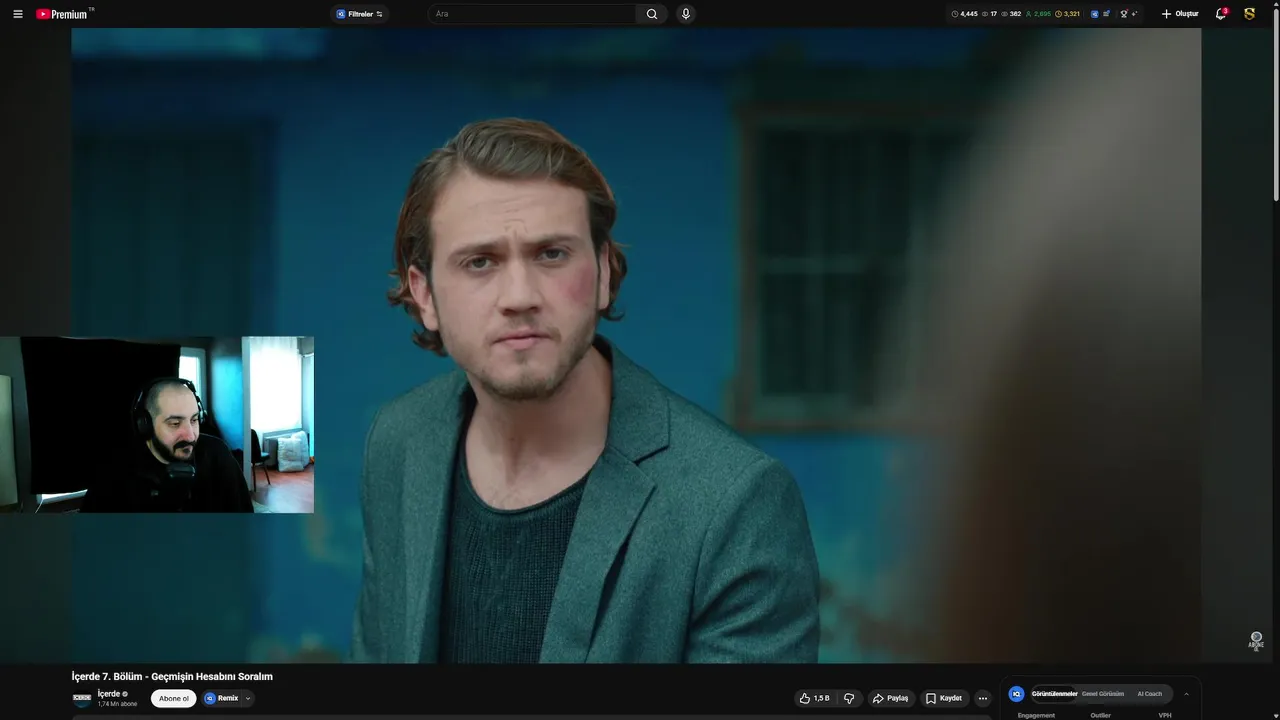Start voice search with microphone icon
This screenshot has height=720, width=1280.
point(685,14)
